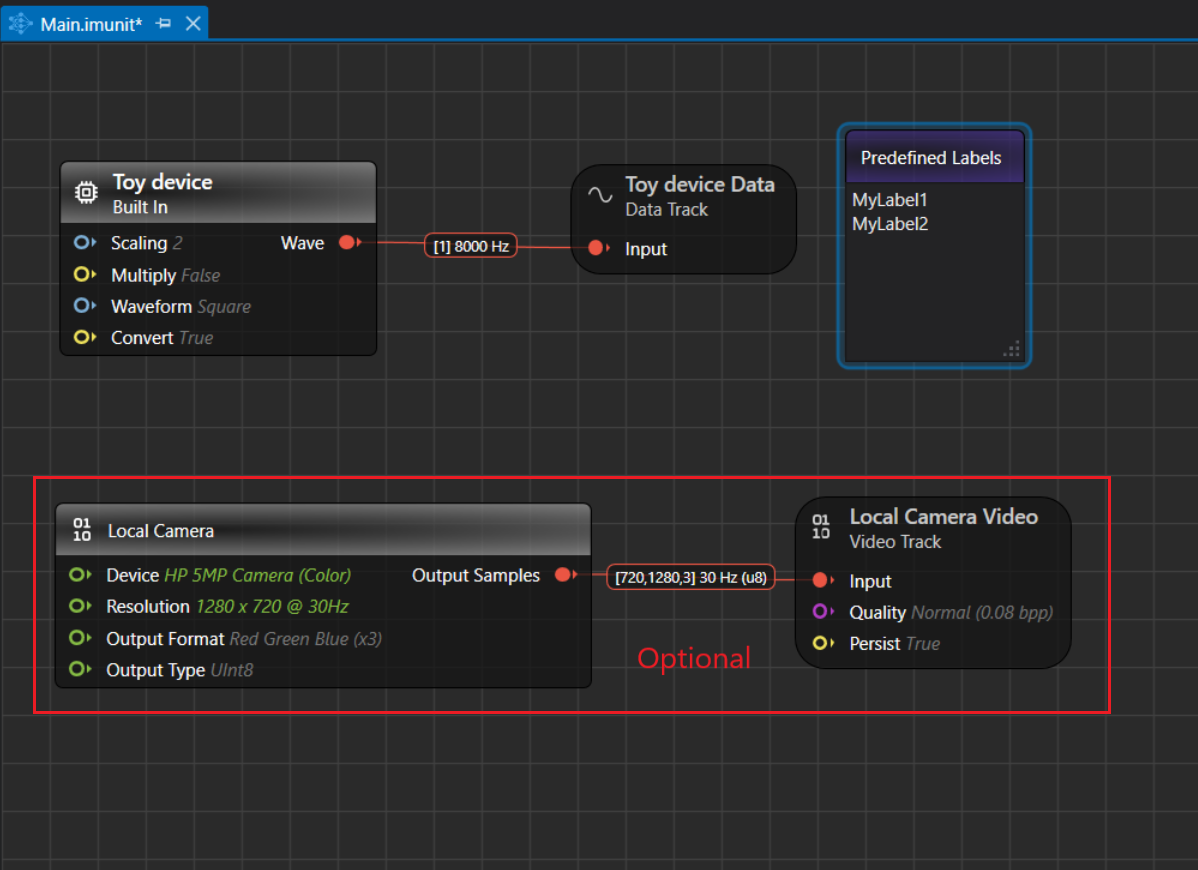Select MyLabel1 in Predefined Labels
The image size is (1198, 870).
coord(890,200)
